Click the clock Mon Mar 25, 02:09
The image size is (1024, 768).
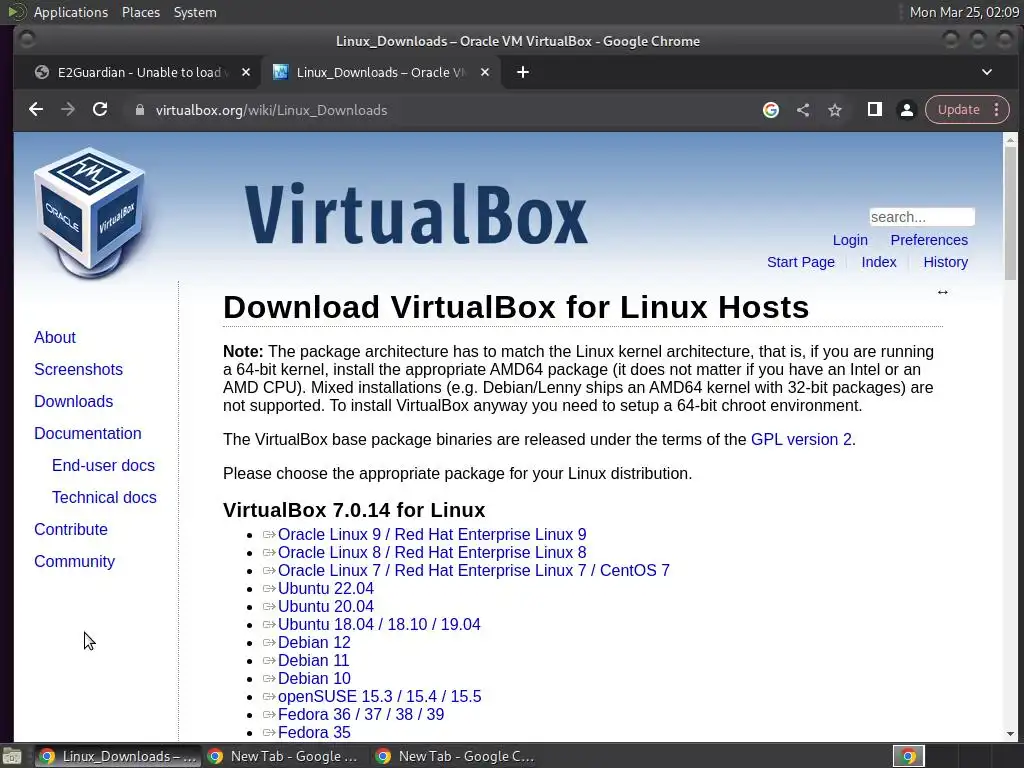point(964,12)
